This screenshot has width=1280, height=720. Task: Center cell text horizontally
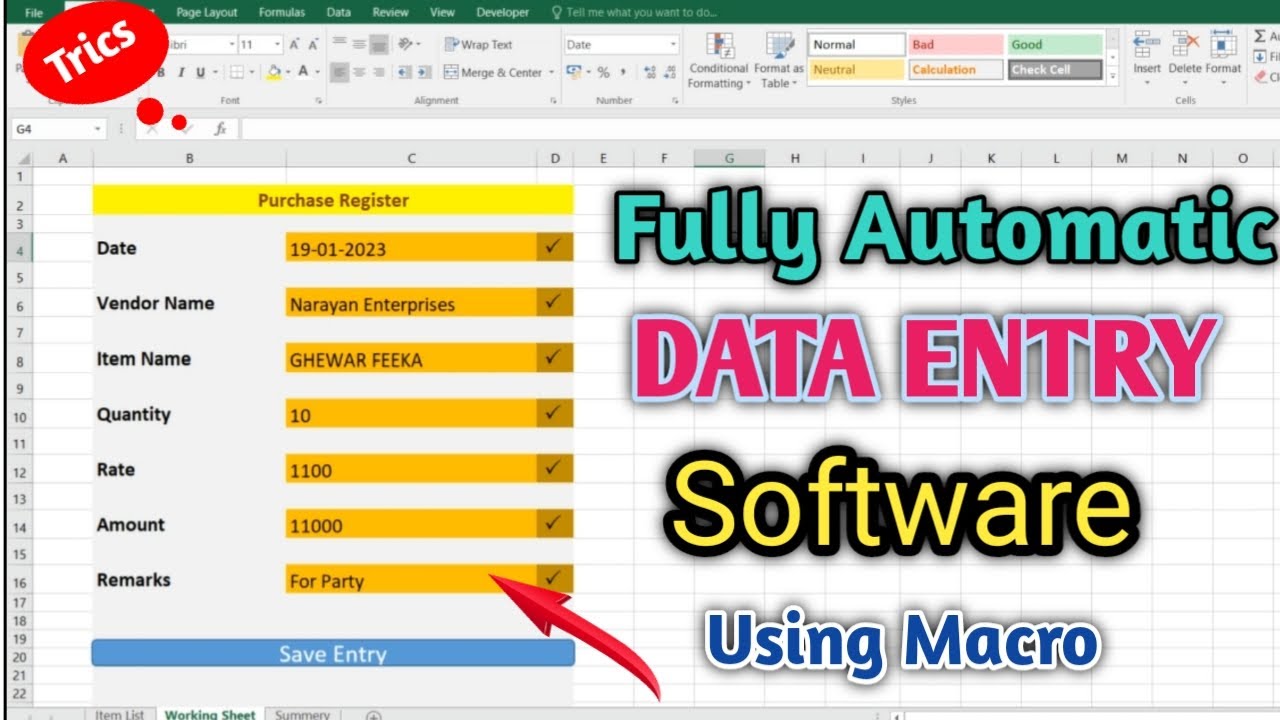click(359, 72)
